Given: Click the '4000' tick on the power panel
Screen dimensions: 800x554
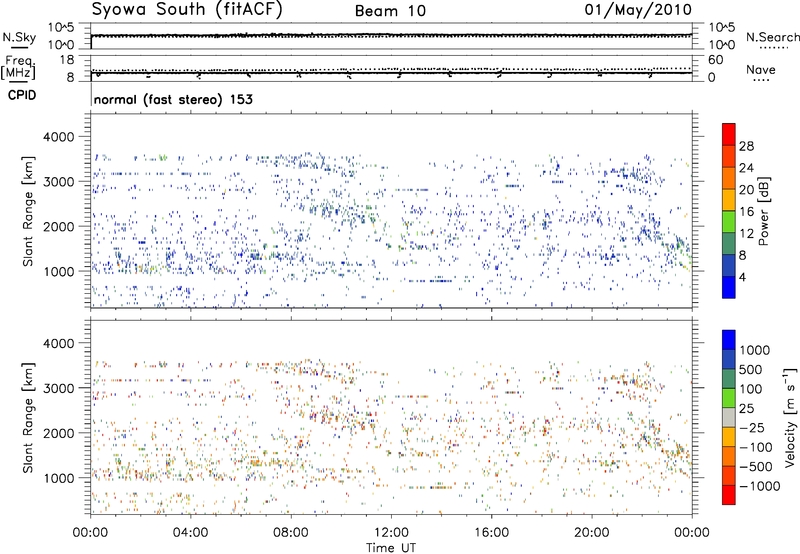Looking at the screenshot, I should (59, 137).
